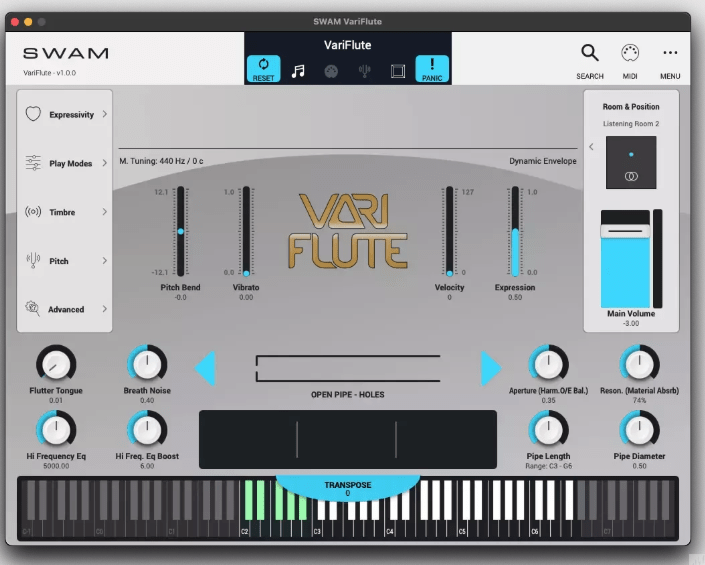Click the Dynamic Envelope label
Screen dimensions: 705x565
click(x=543, y=161)
